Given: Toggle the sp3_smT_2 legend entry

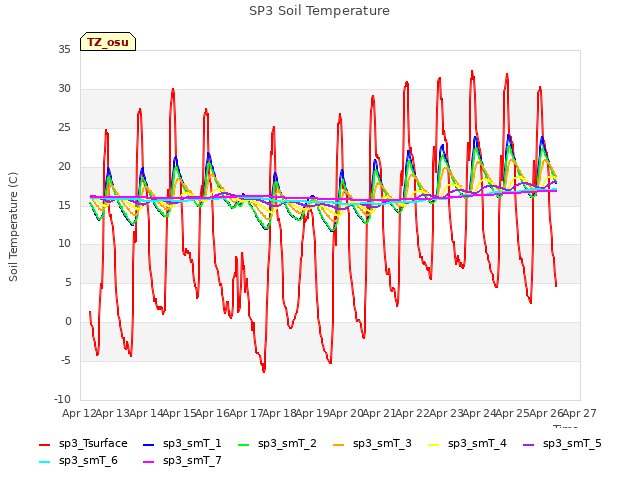Looking at the screenshot, I should [277, 444].
